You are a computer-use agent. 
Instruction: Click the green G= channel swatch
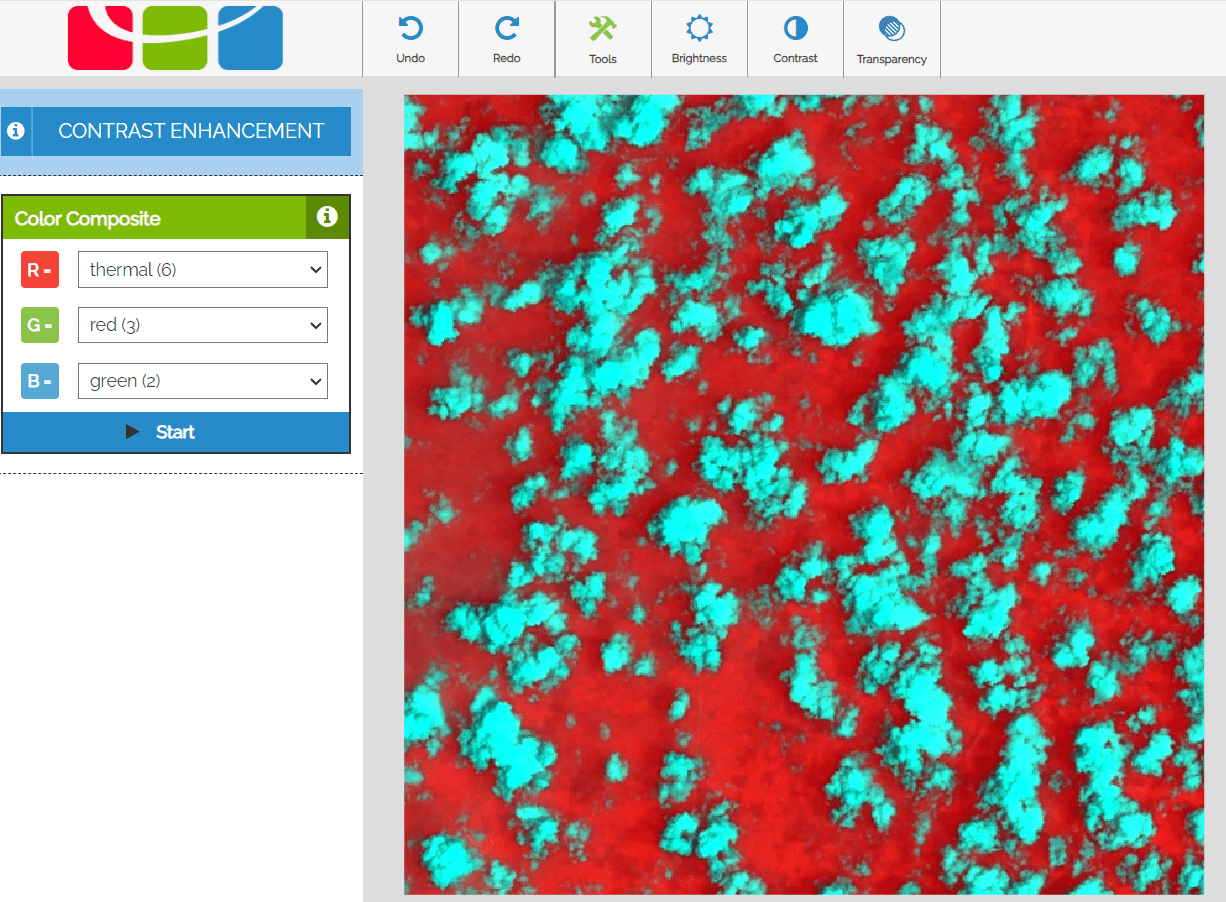40,326
